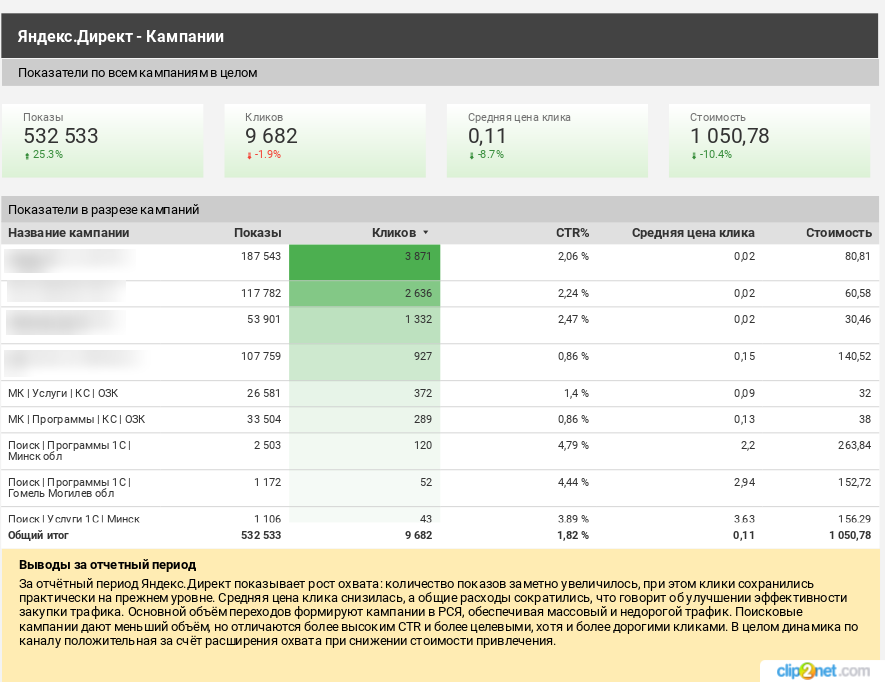Sort table by Показы column header
The image size is (885, 682).
pos(257,233)
